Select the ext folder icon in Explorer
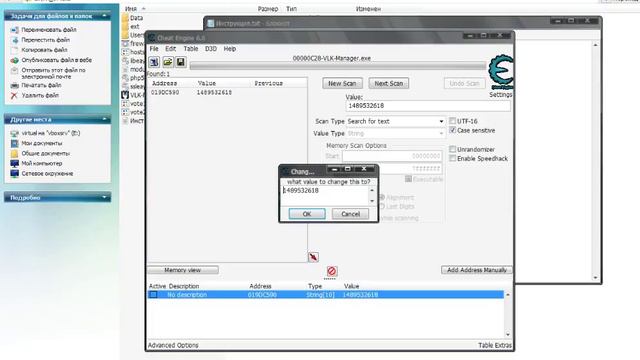 [125, 27]
